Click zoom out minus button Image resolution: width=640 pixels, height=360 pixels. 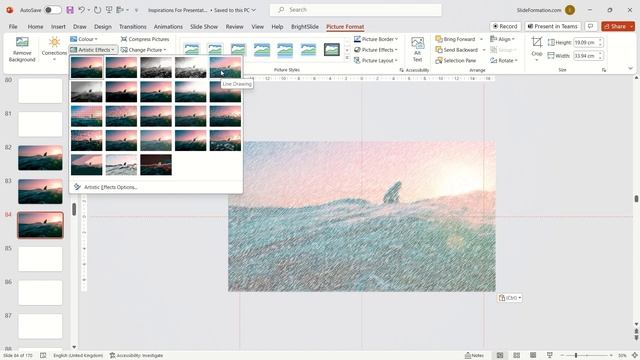[562, 356]
